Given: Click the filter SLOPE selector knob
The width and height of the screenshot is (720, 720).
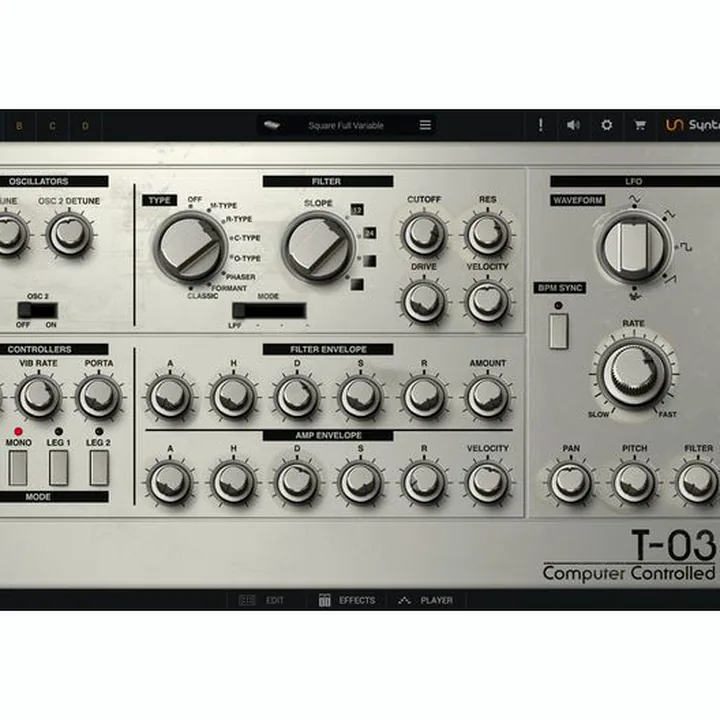Looking at the screenshot, I should [x=318, y=247].
